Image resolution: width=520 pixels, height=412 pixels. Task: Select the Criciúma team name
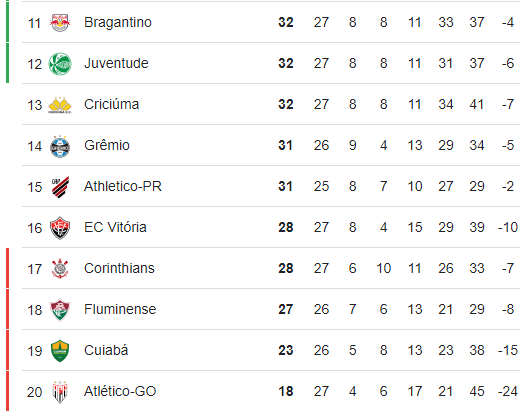click(x=111, y=104)
